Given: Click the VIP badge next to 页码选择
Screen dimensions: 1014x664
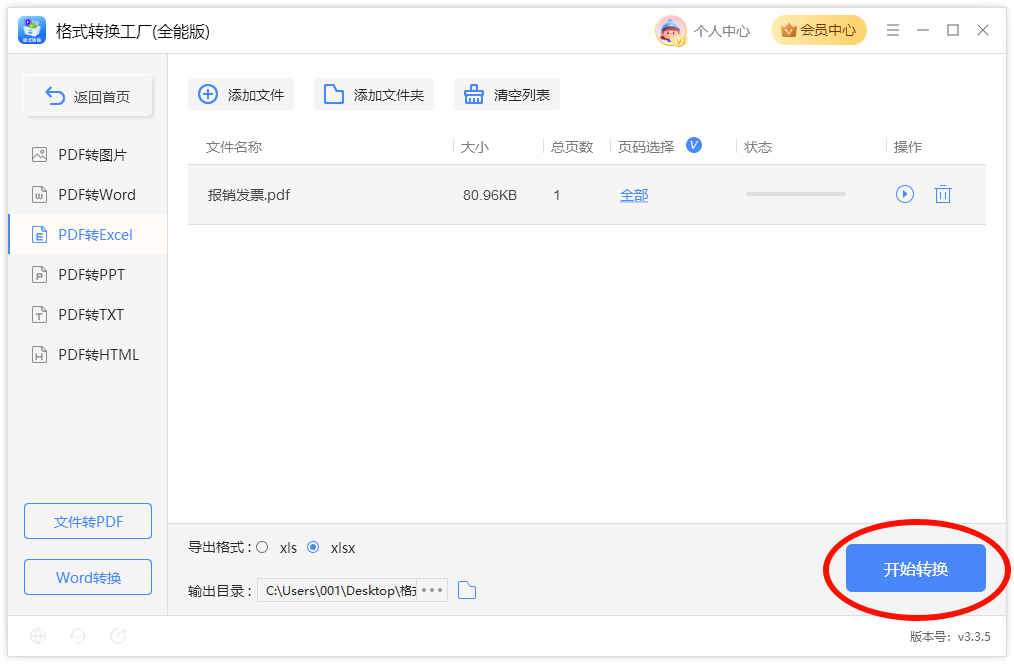Looking at the screenshot, I should [694, 145].
